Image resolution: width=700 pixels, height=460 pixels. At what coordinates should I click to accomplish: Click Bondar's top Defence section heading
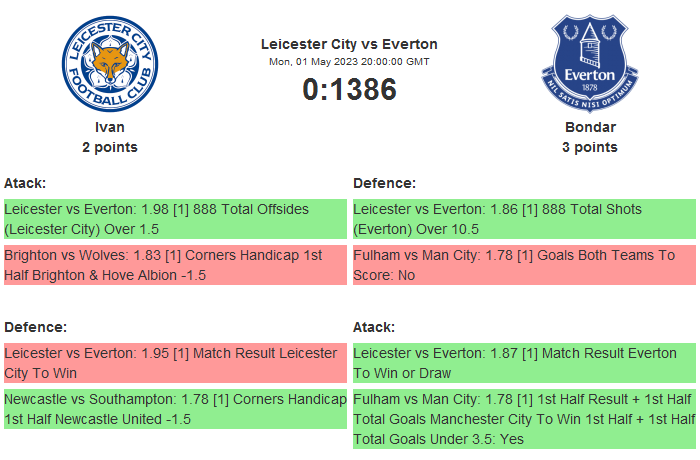coord(384,183)
